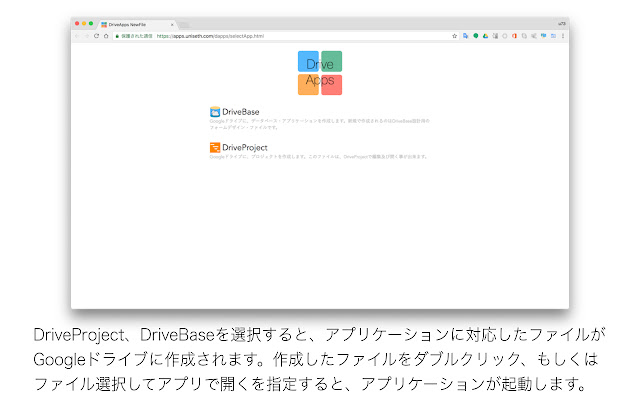Screen dimensions: 640x400
Task: Click the orange Office extension icon
Action: pos(514,36)
